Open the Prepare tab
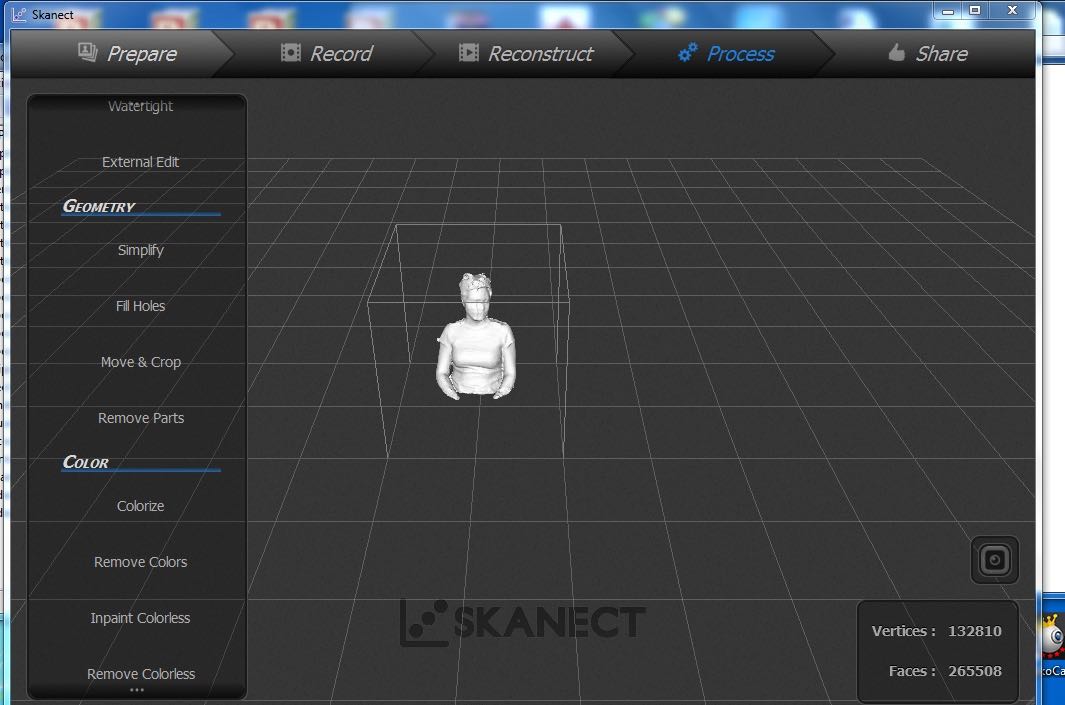This screenshot has height=705, width=1065. click(127, 53)
